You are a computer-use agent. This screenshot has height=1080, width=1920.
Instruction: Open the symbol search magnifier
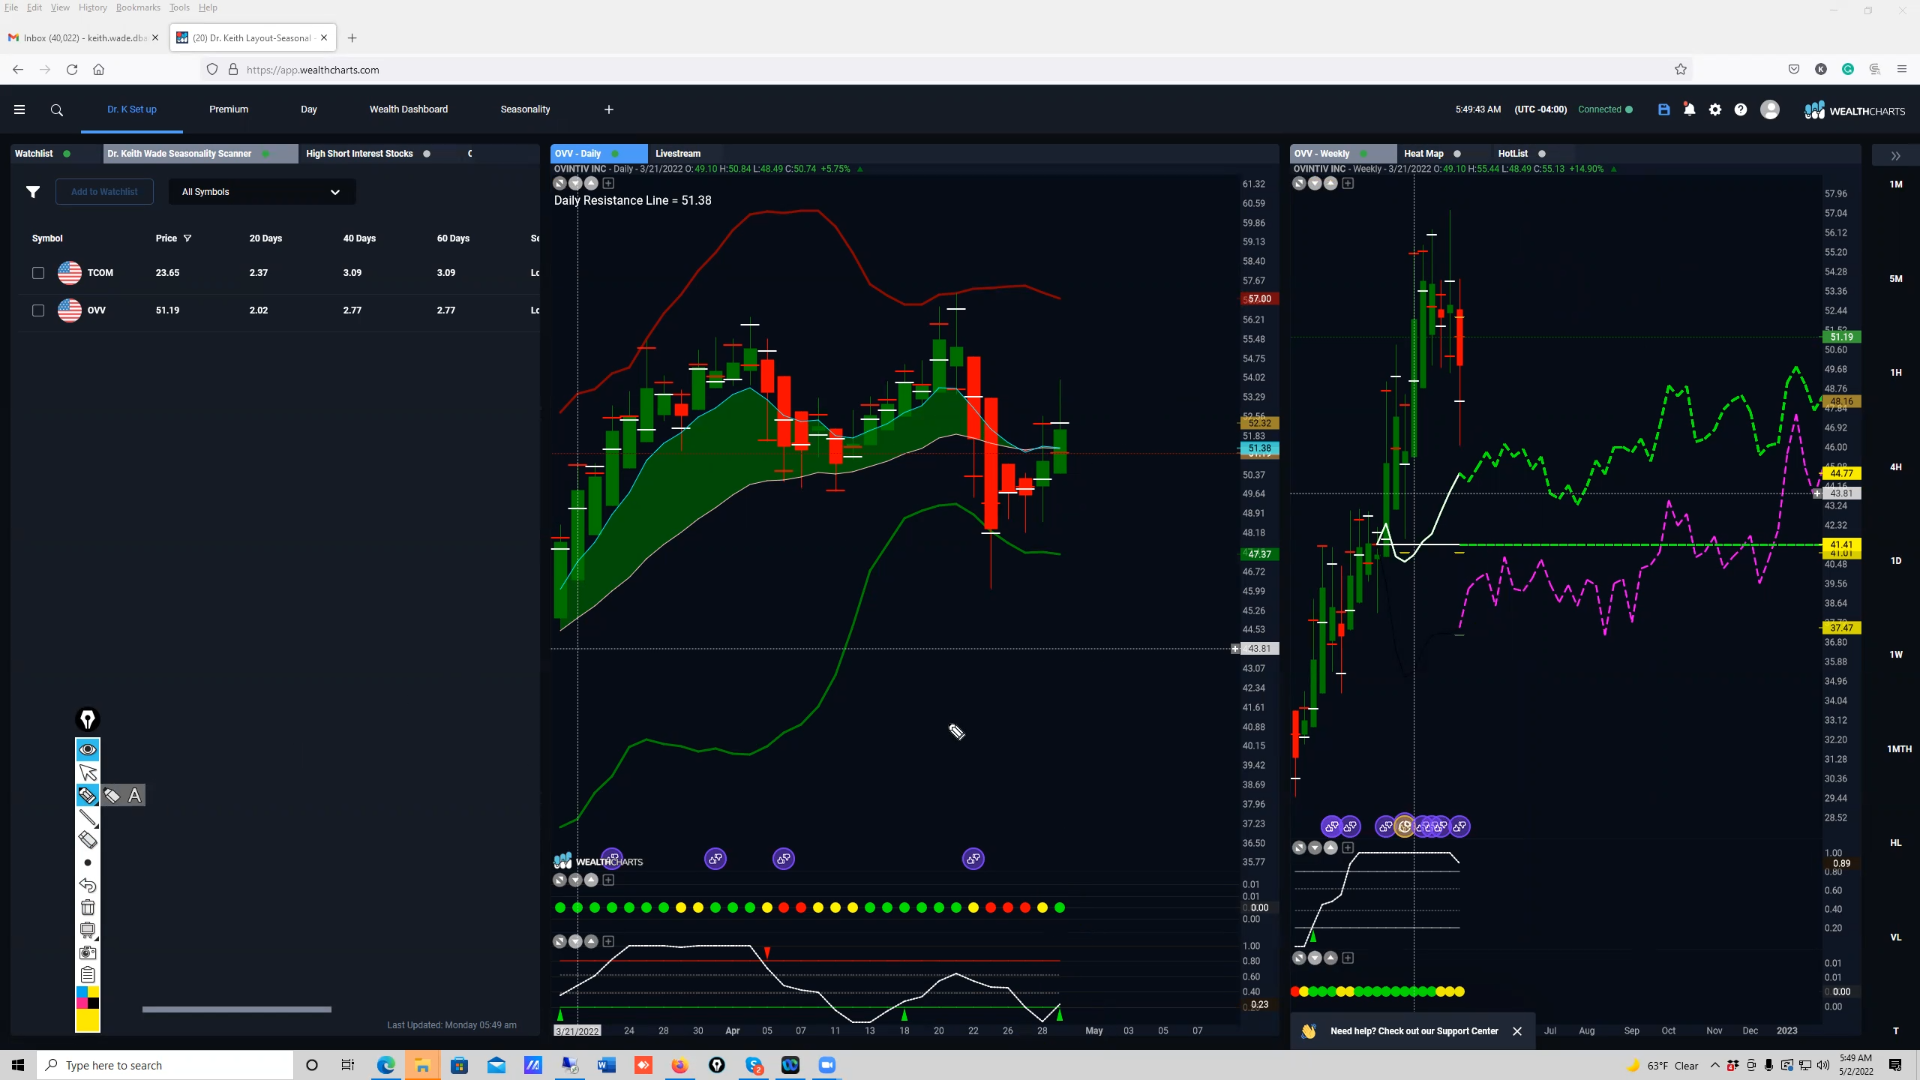pyautogui.click(x=57, y=110)
